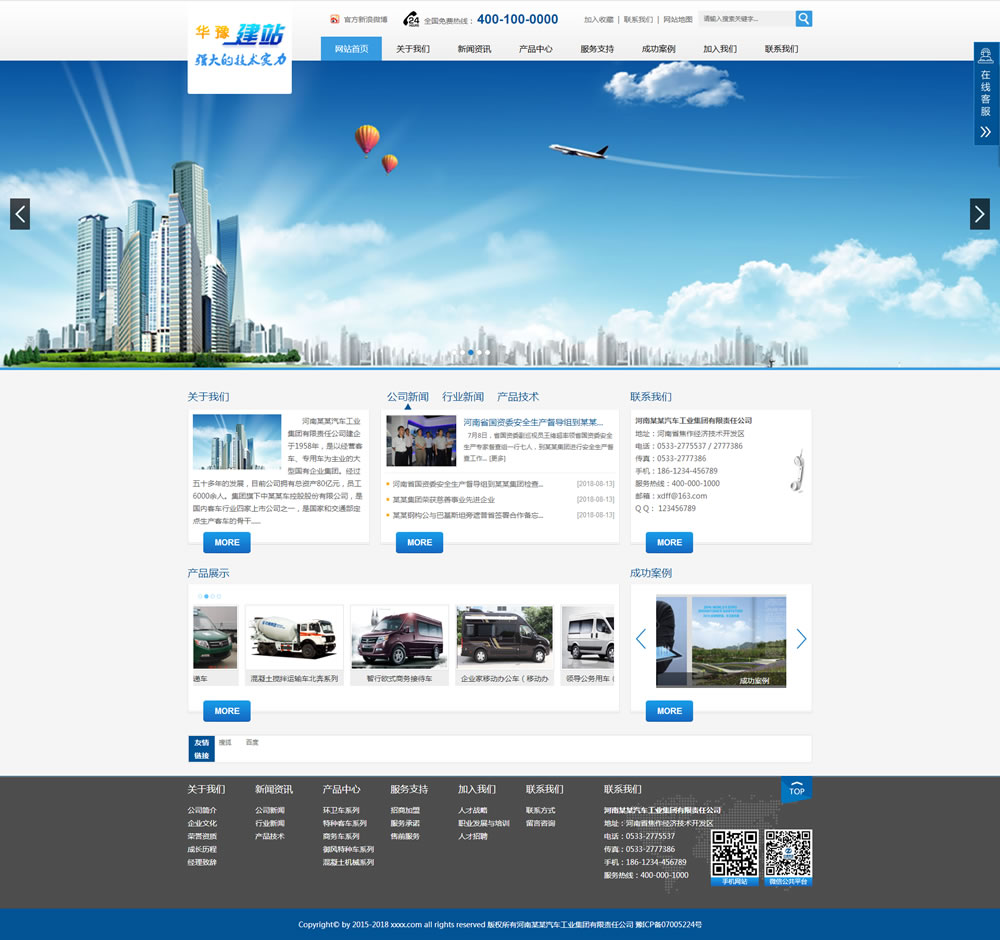
Task: Expand the 在线客服 side panel
Action: click(x=986, y=95)
